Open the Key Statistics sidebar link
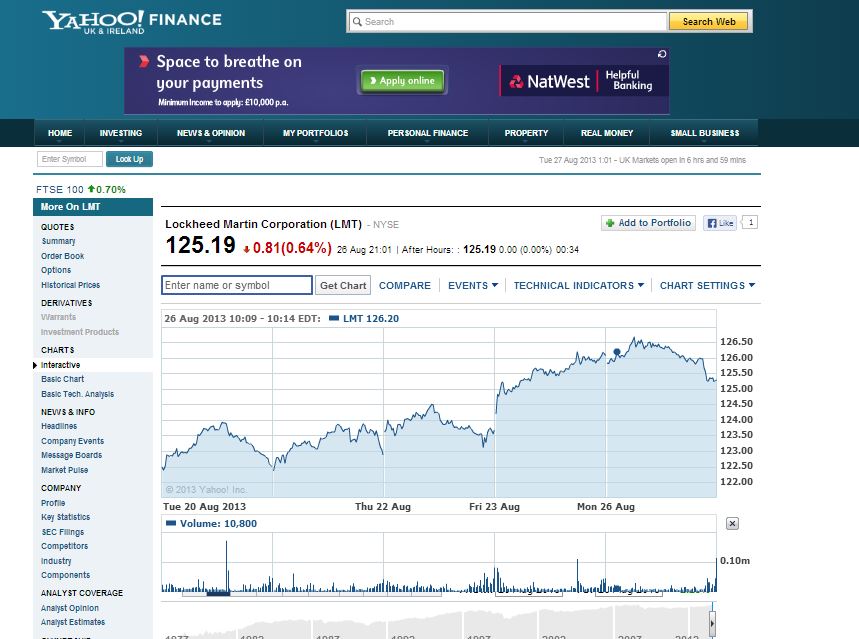The height and width of the screenshot is (639, 859). pyautogui.click(x=65, y=517)
